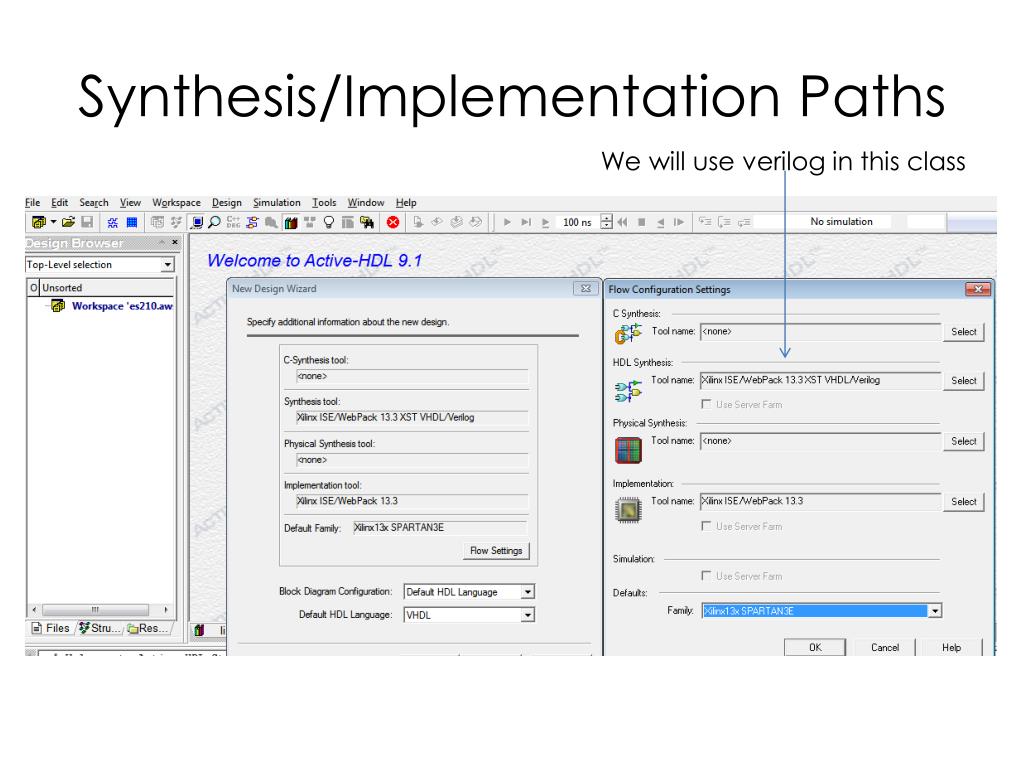1024x768 pixels.
Task: Click the End simulation square stop icon
Action: point(641,222)
